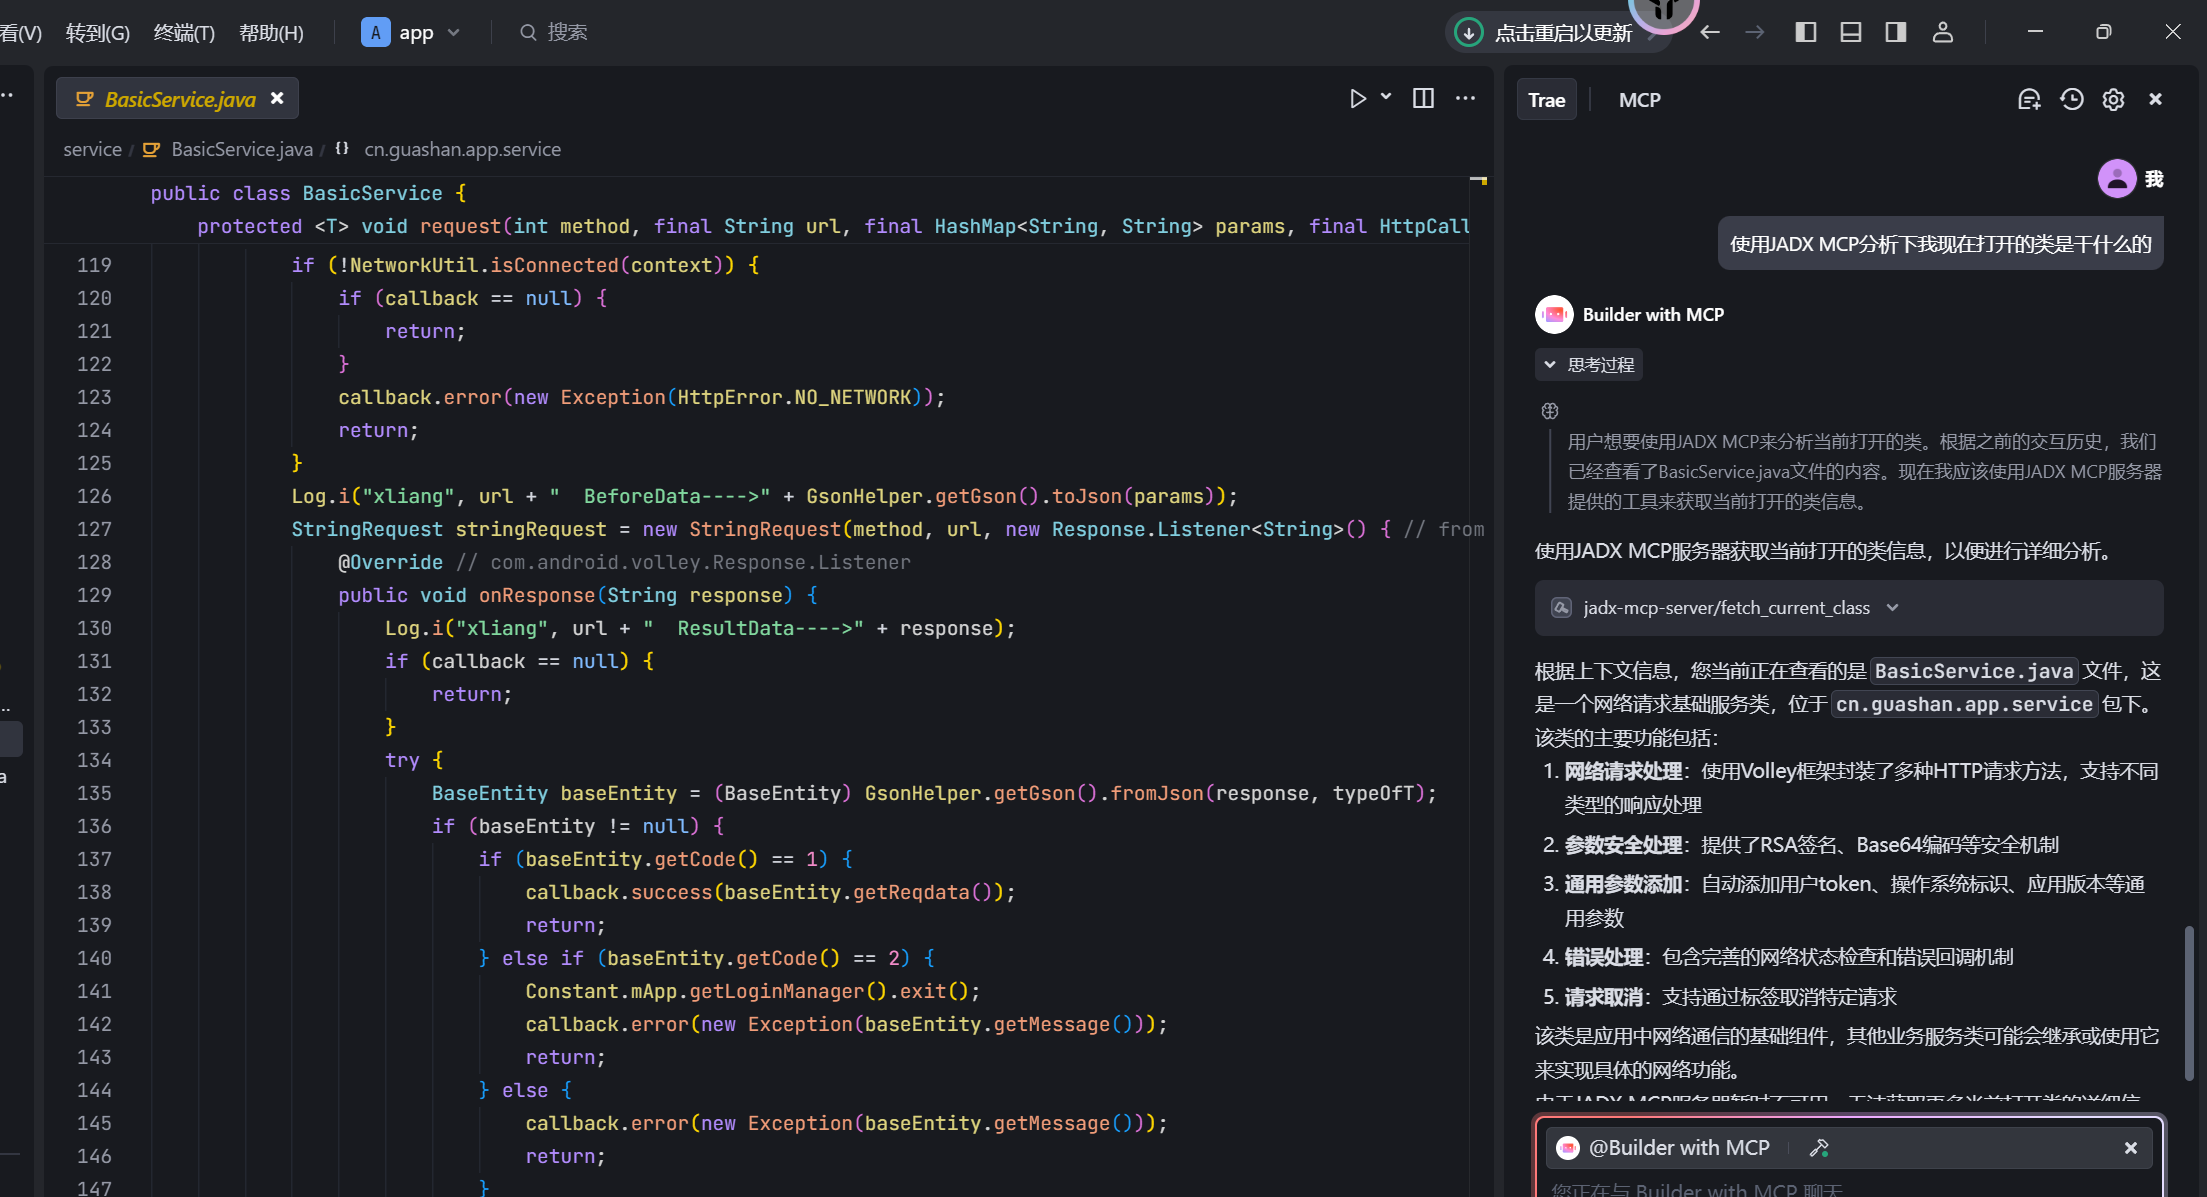Viewport: 2207px width, 1197px height.
Task: Collapse the 思考过程 section
Action: coord(1589,365)
